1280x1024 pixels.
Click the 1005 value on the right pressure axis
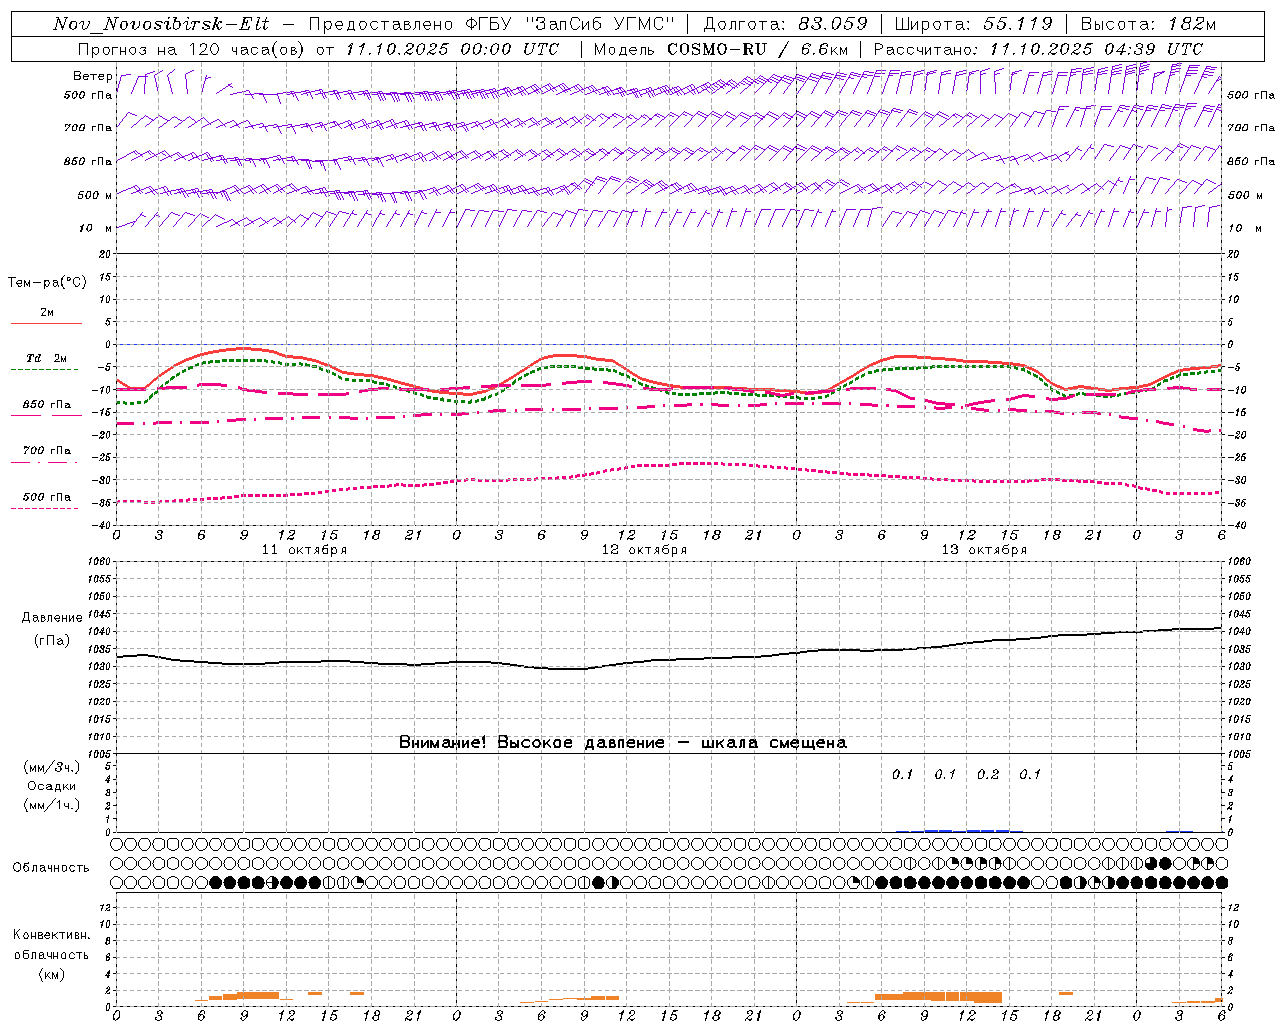1239,753
